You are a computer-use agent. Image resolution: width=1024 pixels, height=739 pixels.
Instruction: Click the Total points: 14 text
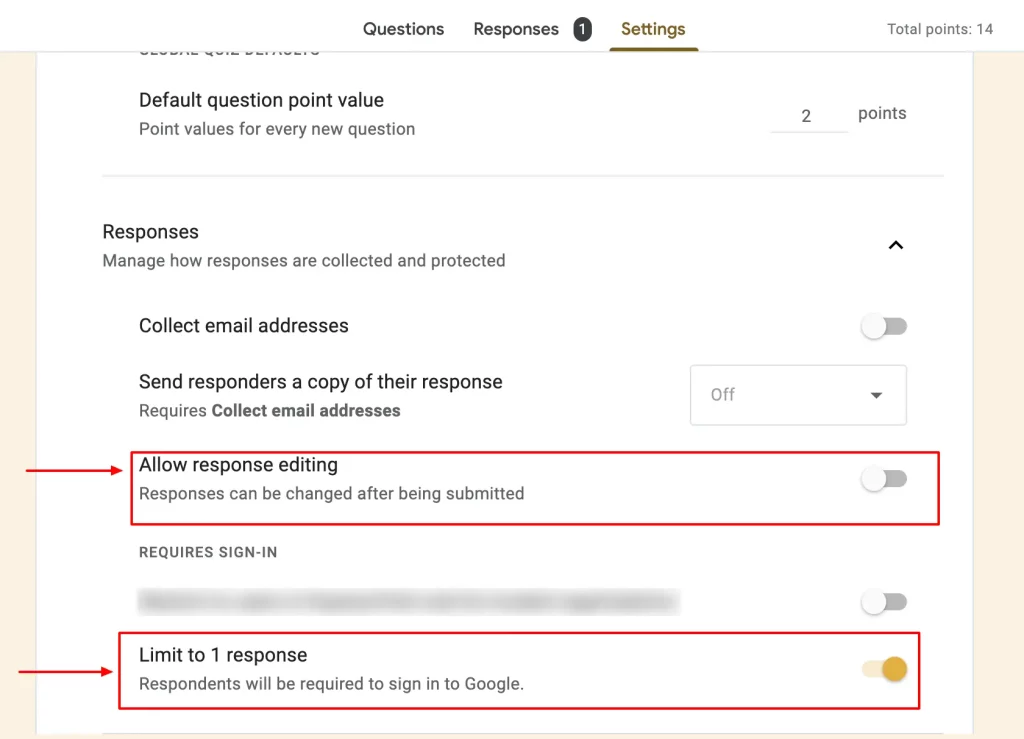pos(939,29)
